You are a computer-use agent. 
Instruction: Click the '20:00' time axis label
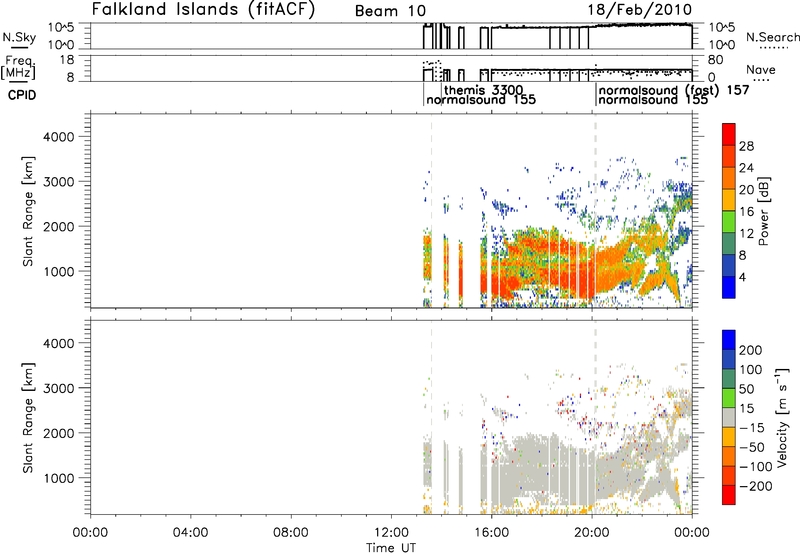[x=591, y=533]
